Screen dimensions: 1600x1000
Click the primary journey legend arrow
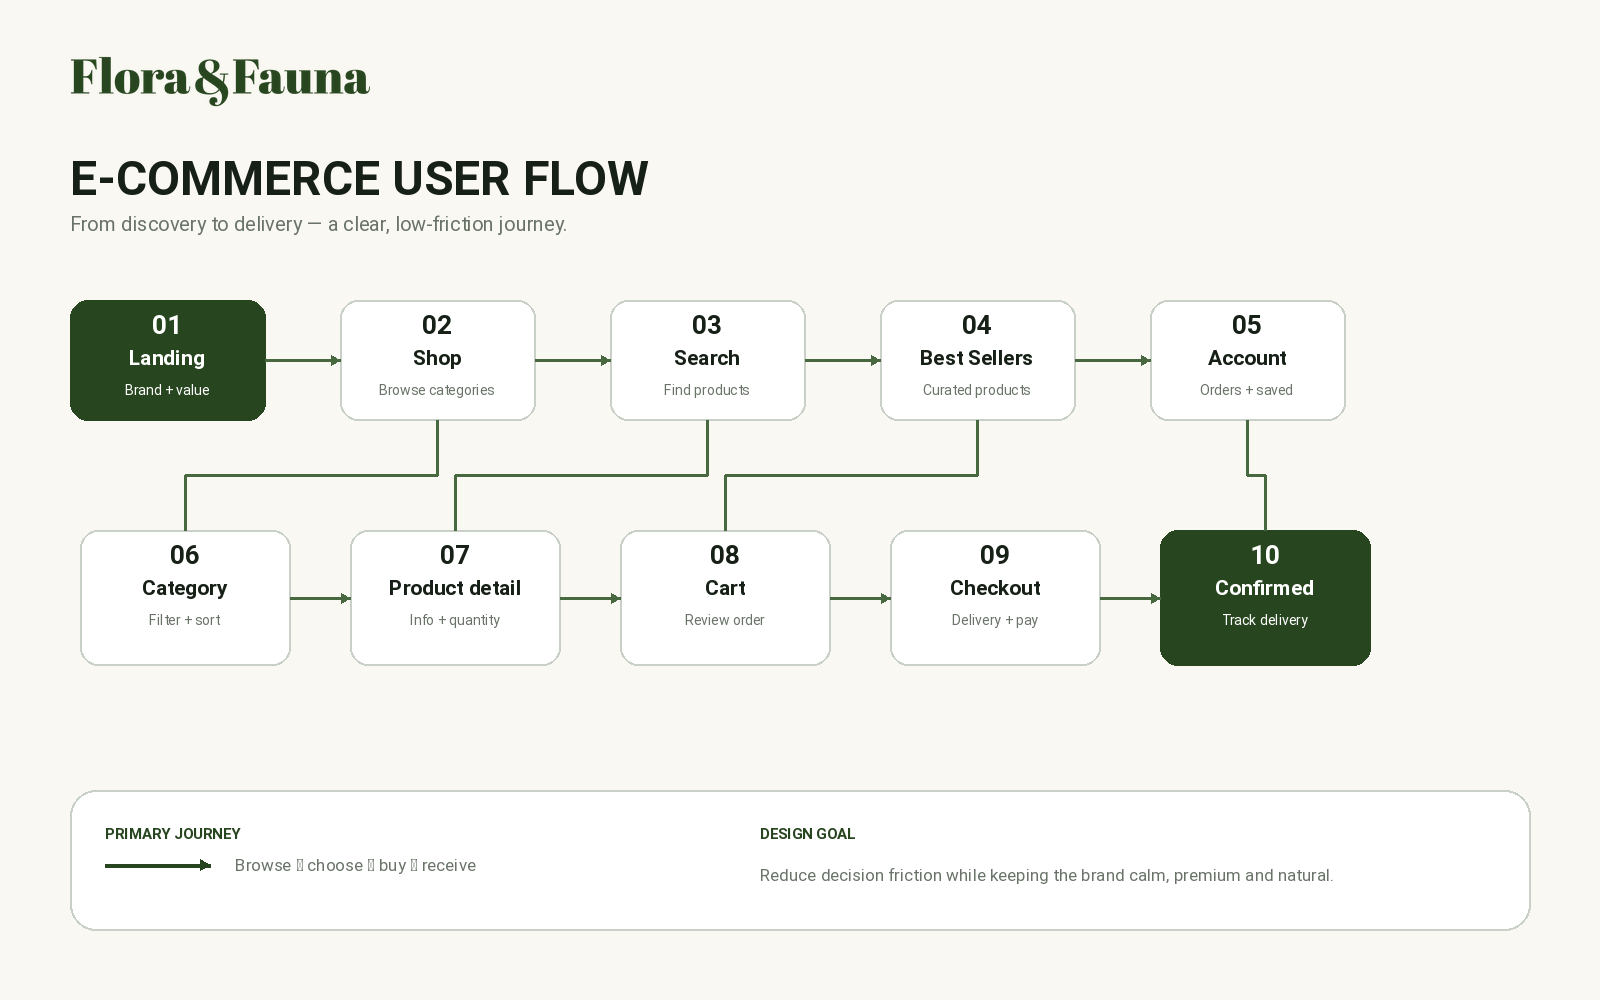(x=158, y=866)
